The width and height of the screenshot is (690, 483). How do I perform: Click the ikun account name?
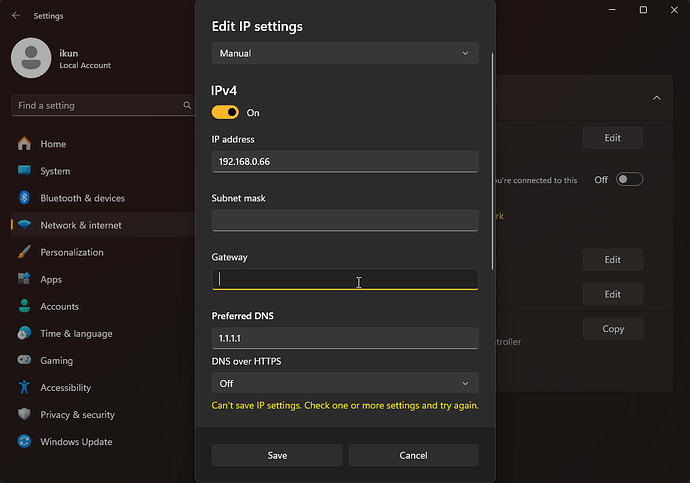(69, 53)
